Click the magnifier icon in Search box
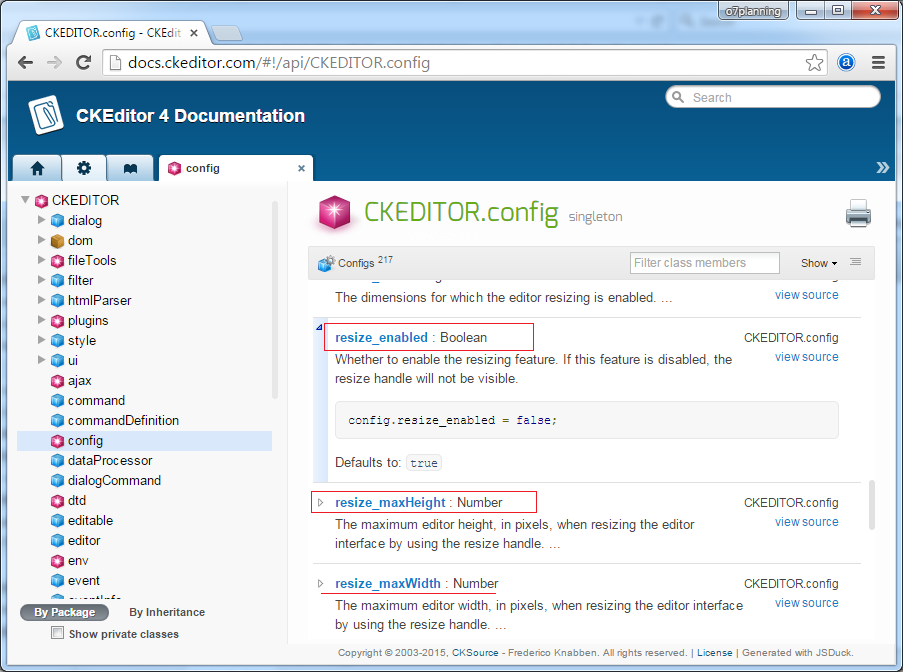This screenshot has height=672, width=903. [x=678, y=97]
